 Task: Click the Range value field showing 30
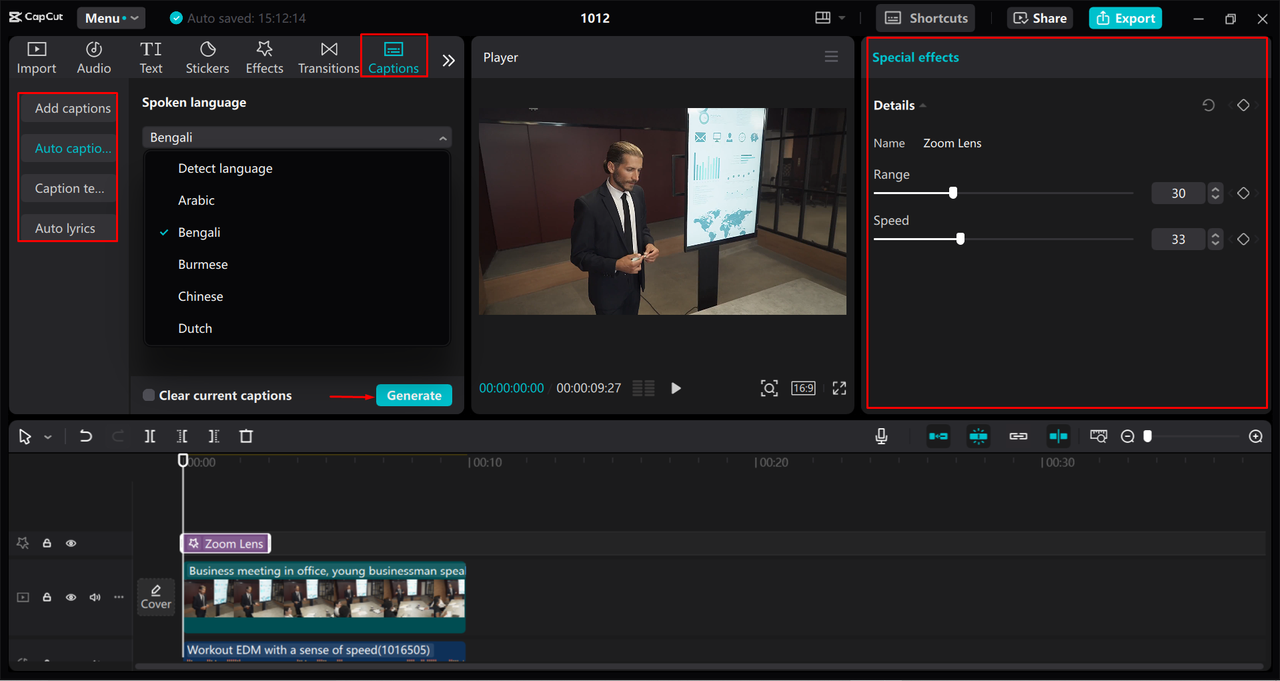tap(1178, 193)
